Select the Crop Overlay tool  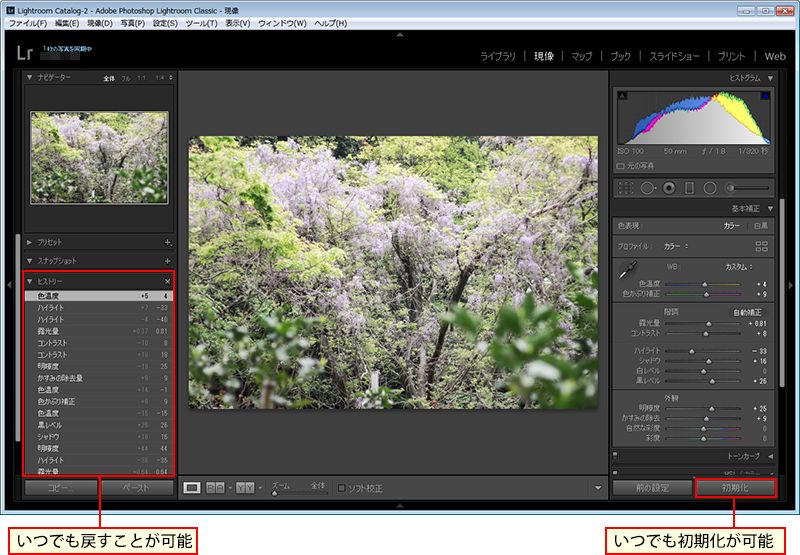click(x=626, y=188)
